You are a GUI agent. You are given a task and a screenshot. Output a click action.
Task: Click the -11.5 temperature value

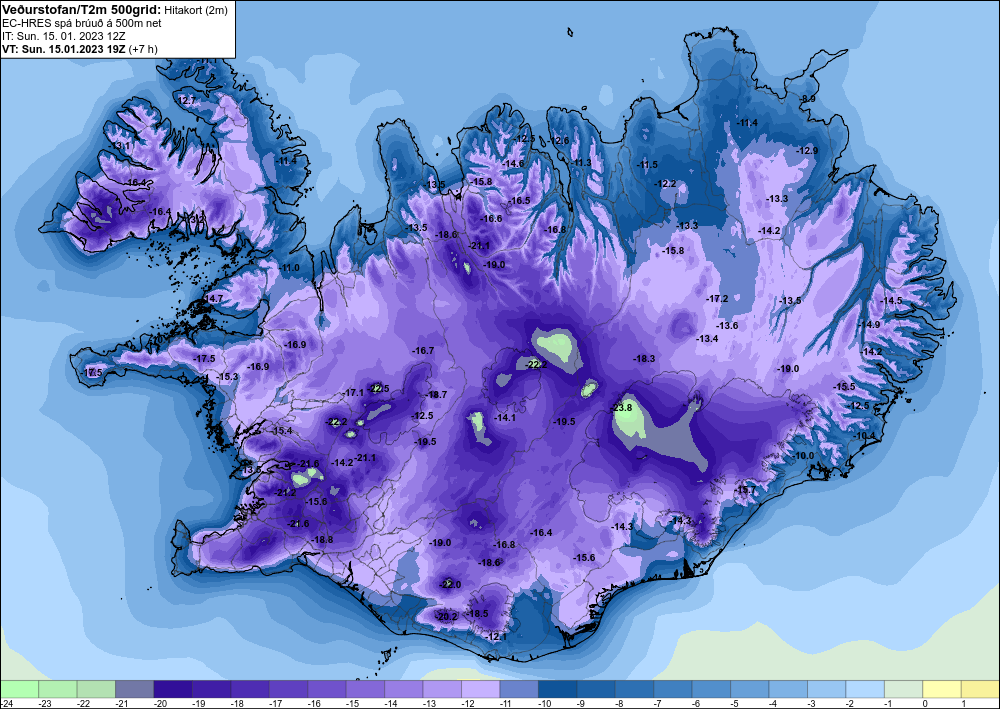pyautogui.click(x=647, y=164)
